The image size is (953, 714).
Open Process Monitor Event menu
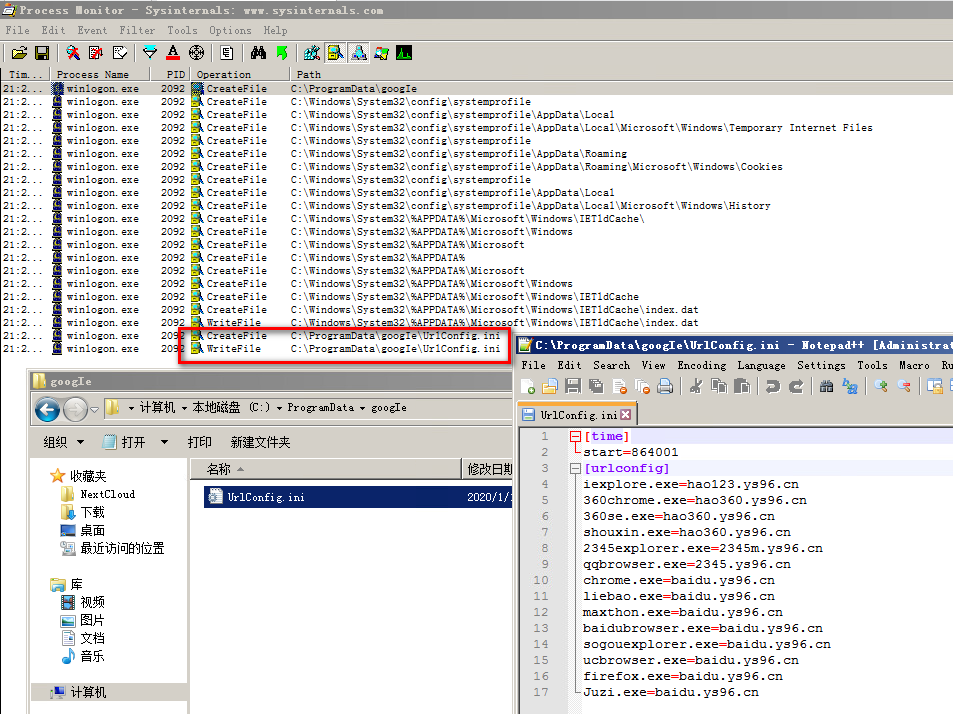92,30
